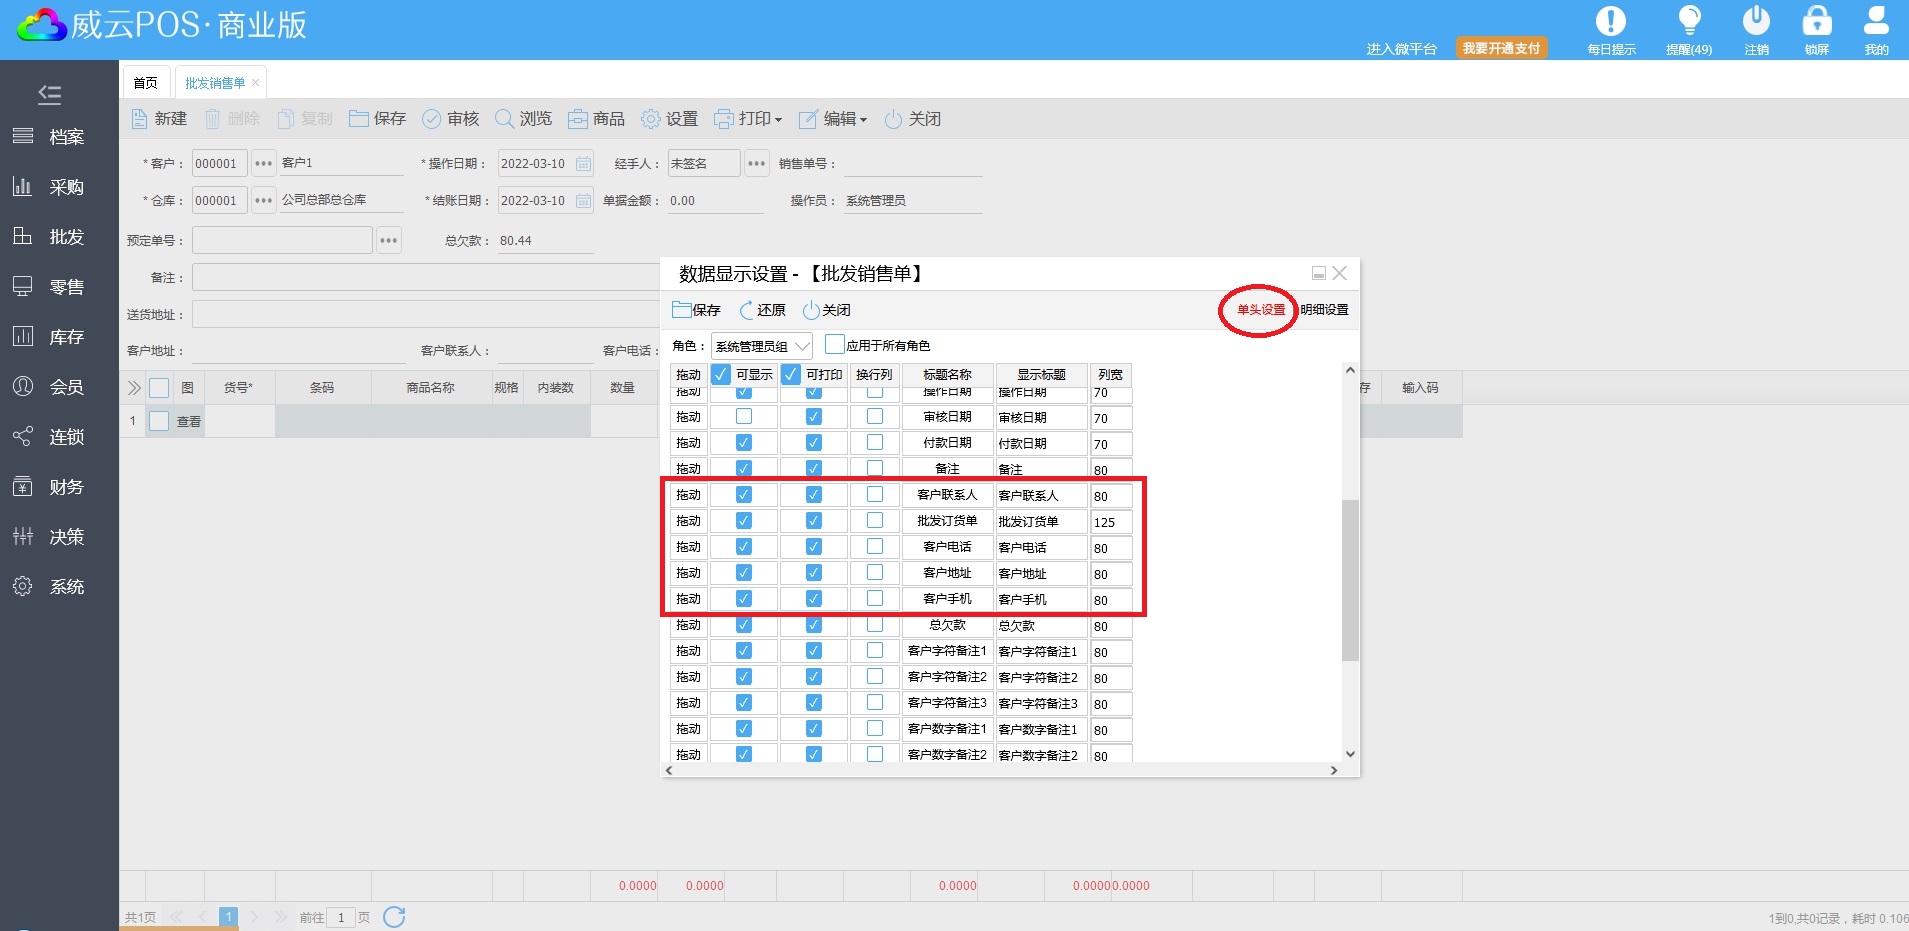
Task: Switch to the 首页 home tab
Action: 146,83
